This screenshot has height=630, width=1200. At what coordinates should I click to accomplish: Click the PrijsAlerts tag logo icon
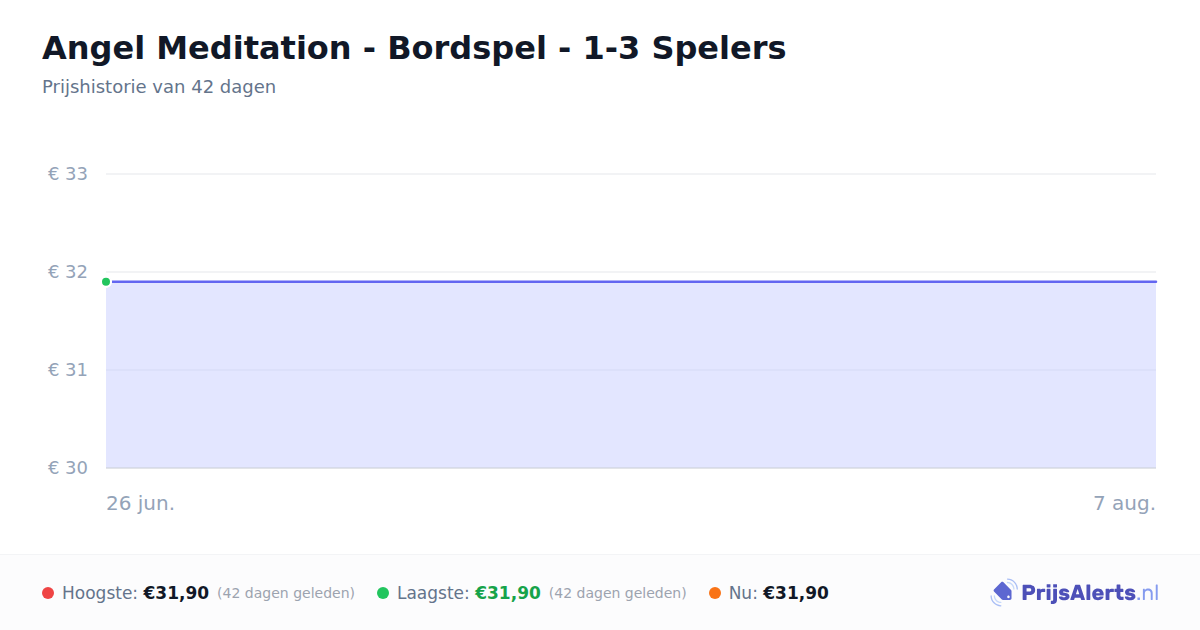[1003, 593]
